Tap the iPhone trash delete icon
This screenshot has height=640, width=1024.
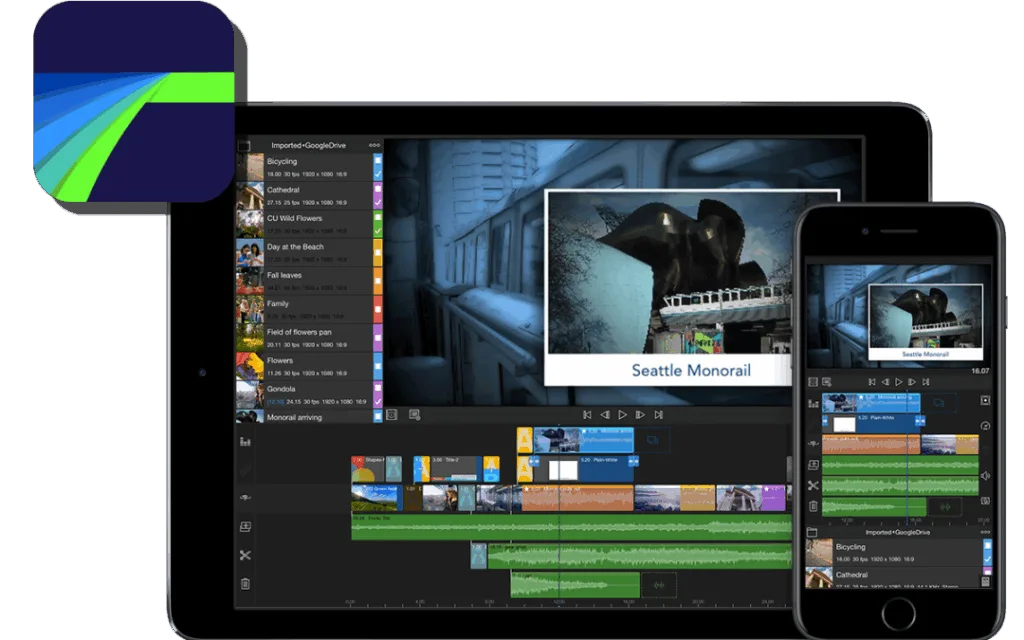pyautogui.click(x=813, y=505)
